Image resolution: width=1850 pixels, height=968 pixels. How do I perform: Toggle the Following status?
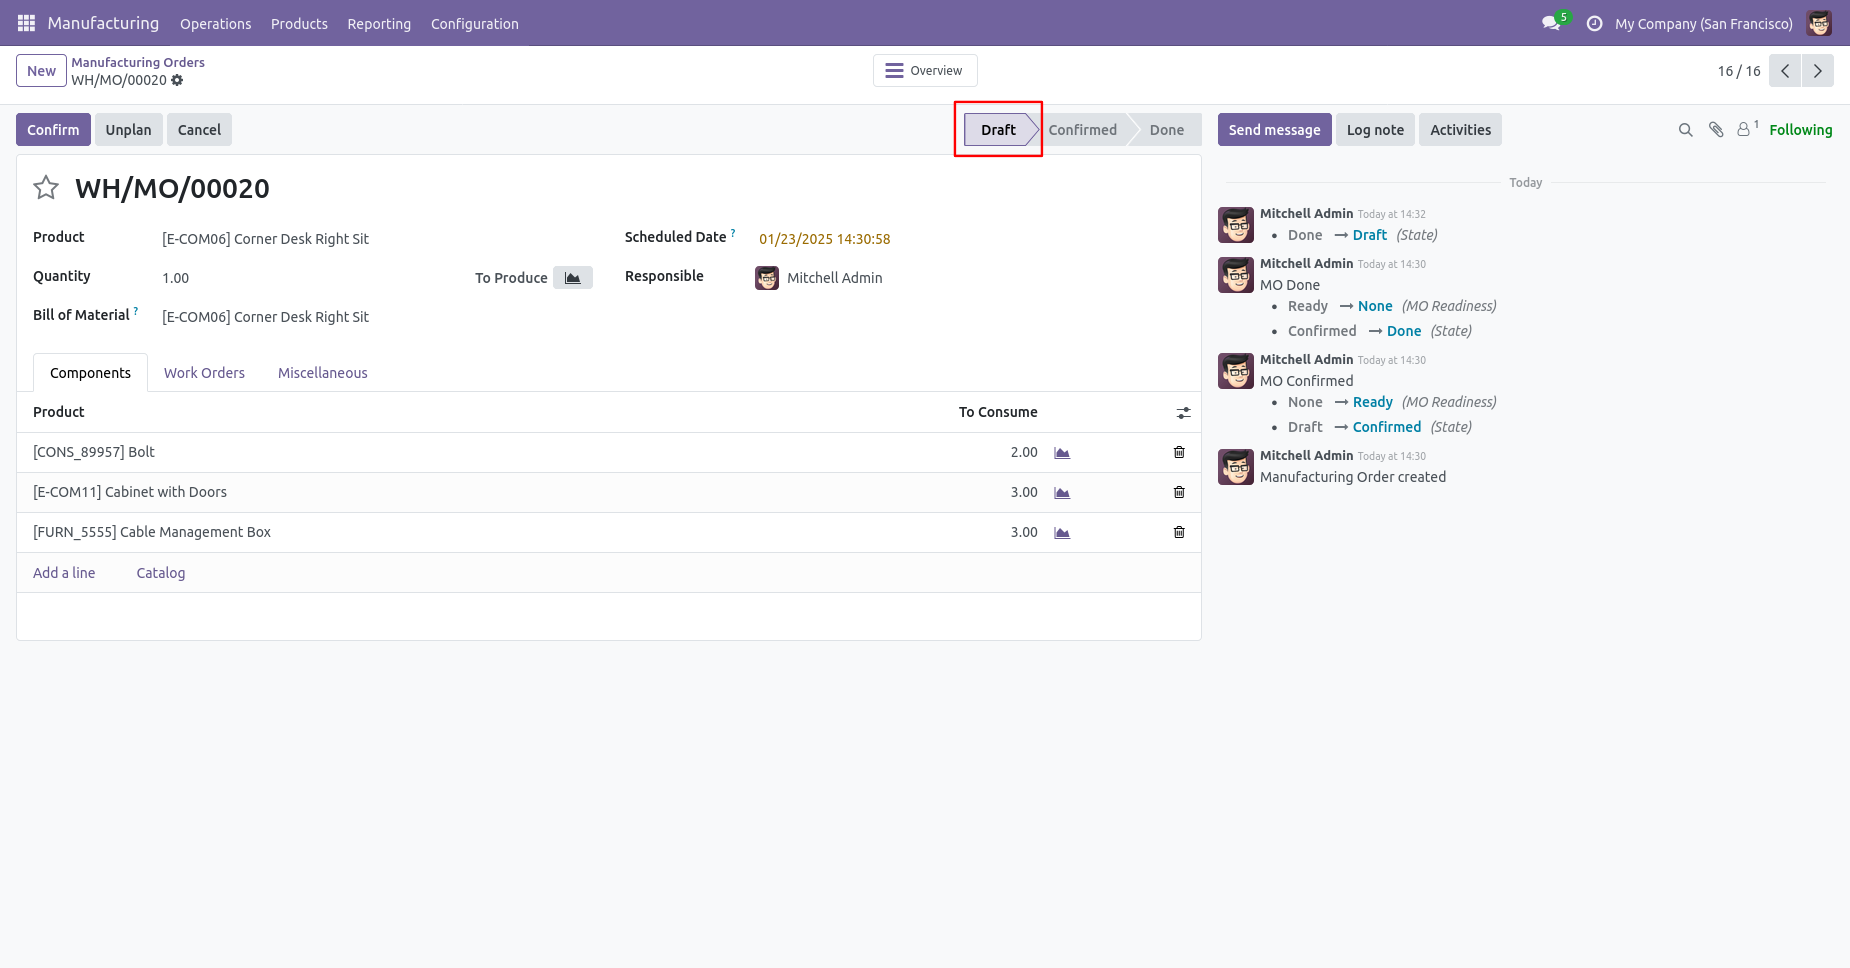pyautogui.click(x=1800, y=130)
